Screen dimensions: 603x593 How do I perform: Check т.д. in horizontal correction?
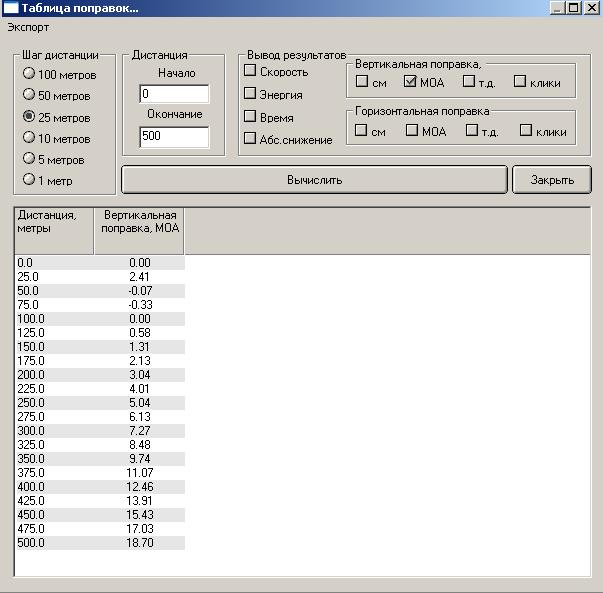(471, 130)
